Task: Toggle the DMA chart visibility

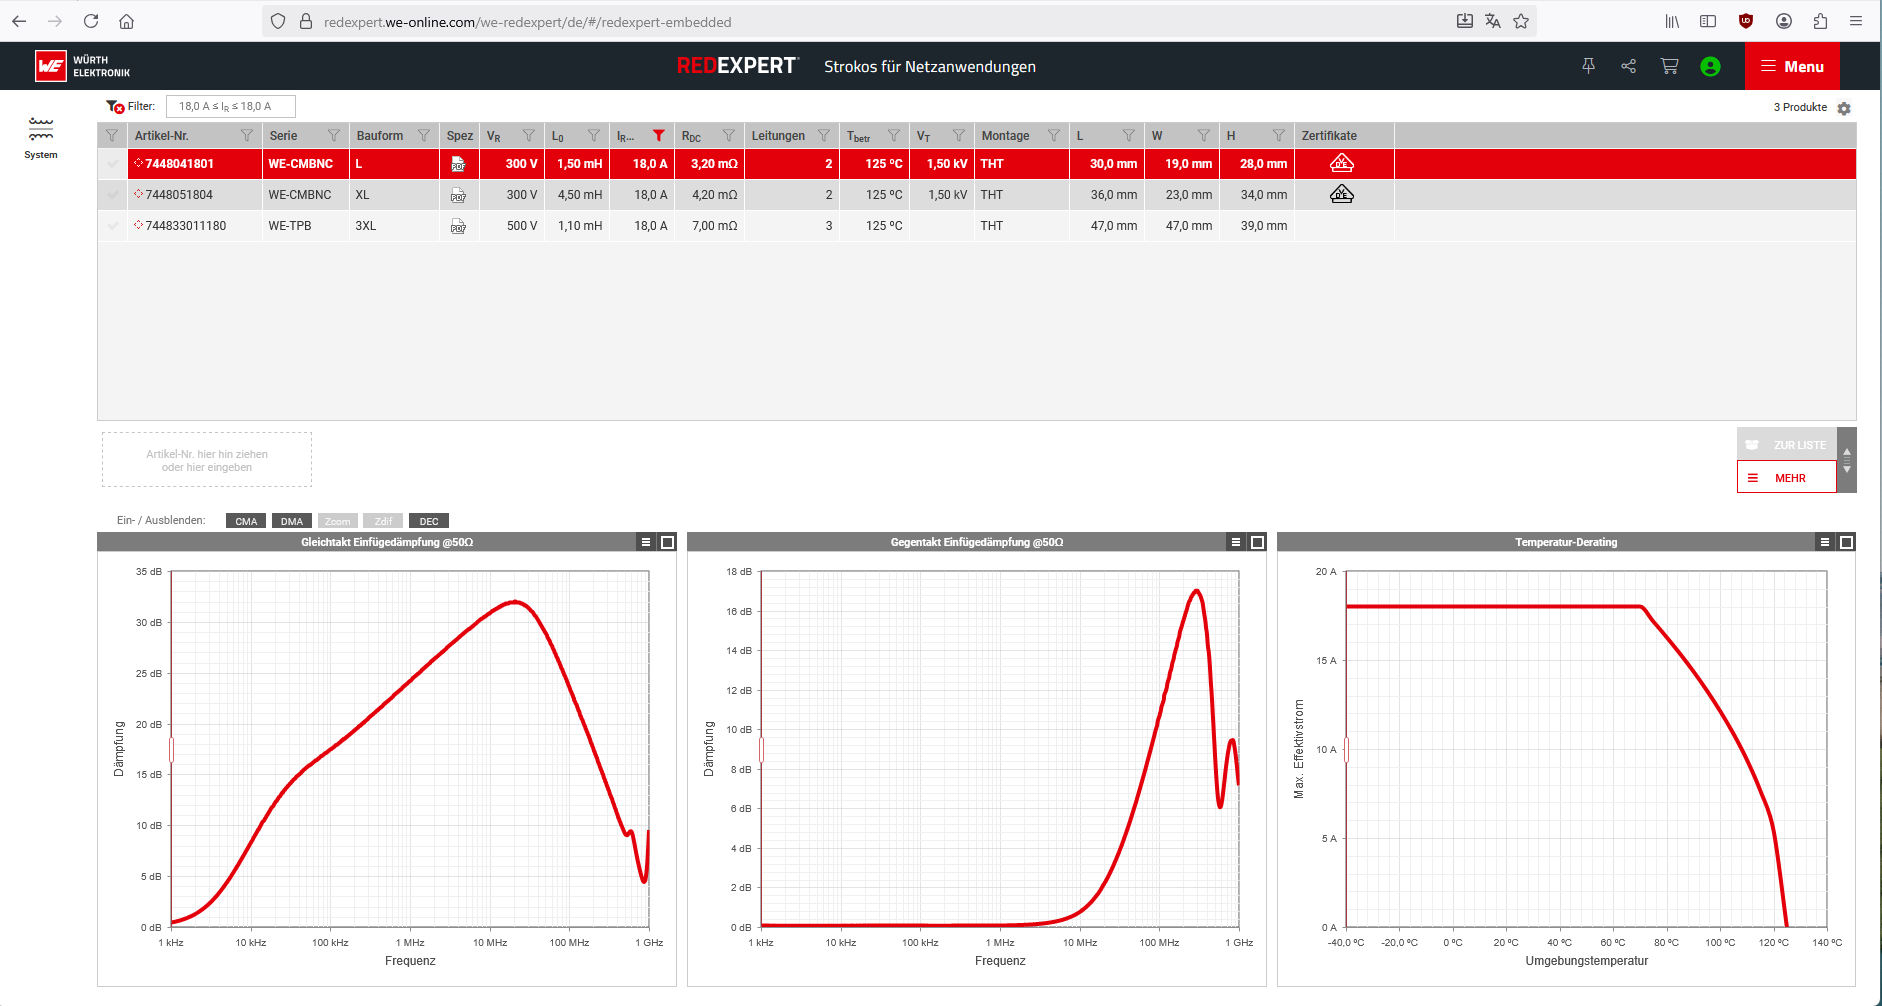Action: [x=292, y=521]
